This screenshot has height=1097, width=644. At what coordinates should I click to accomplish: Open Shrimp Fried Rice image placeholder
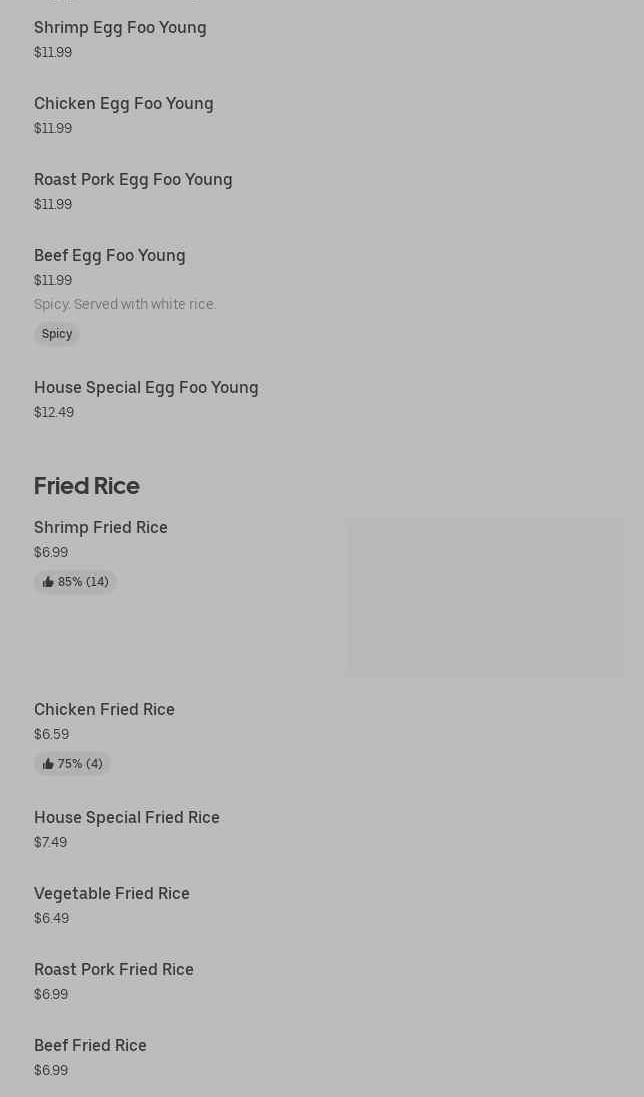485,596
